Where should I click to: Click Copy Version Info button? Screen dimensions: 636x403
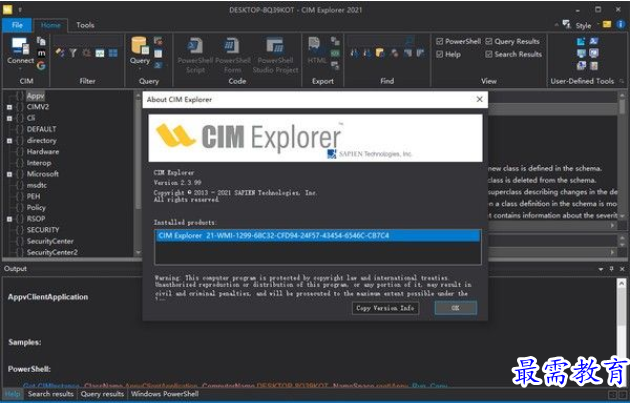pyautogui.click(x=385, y=308)
